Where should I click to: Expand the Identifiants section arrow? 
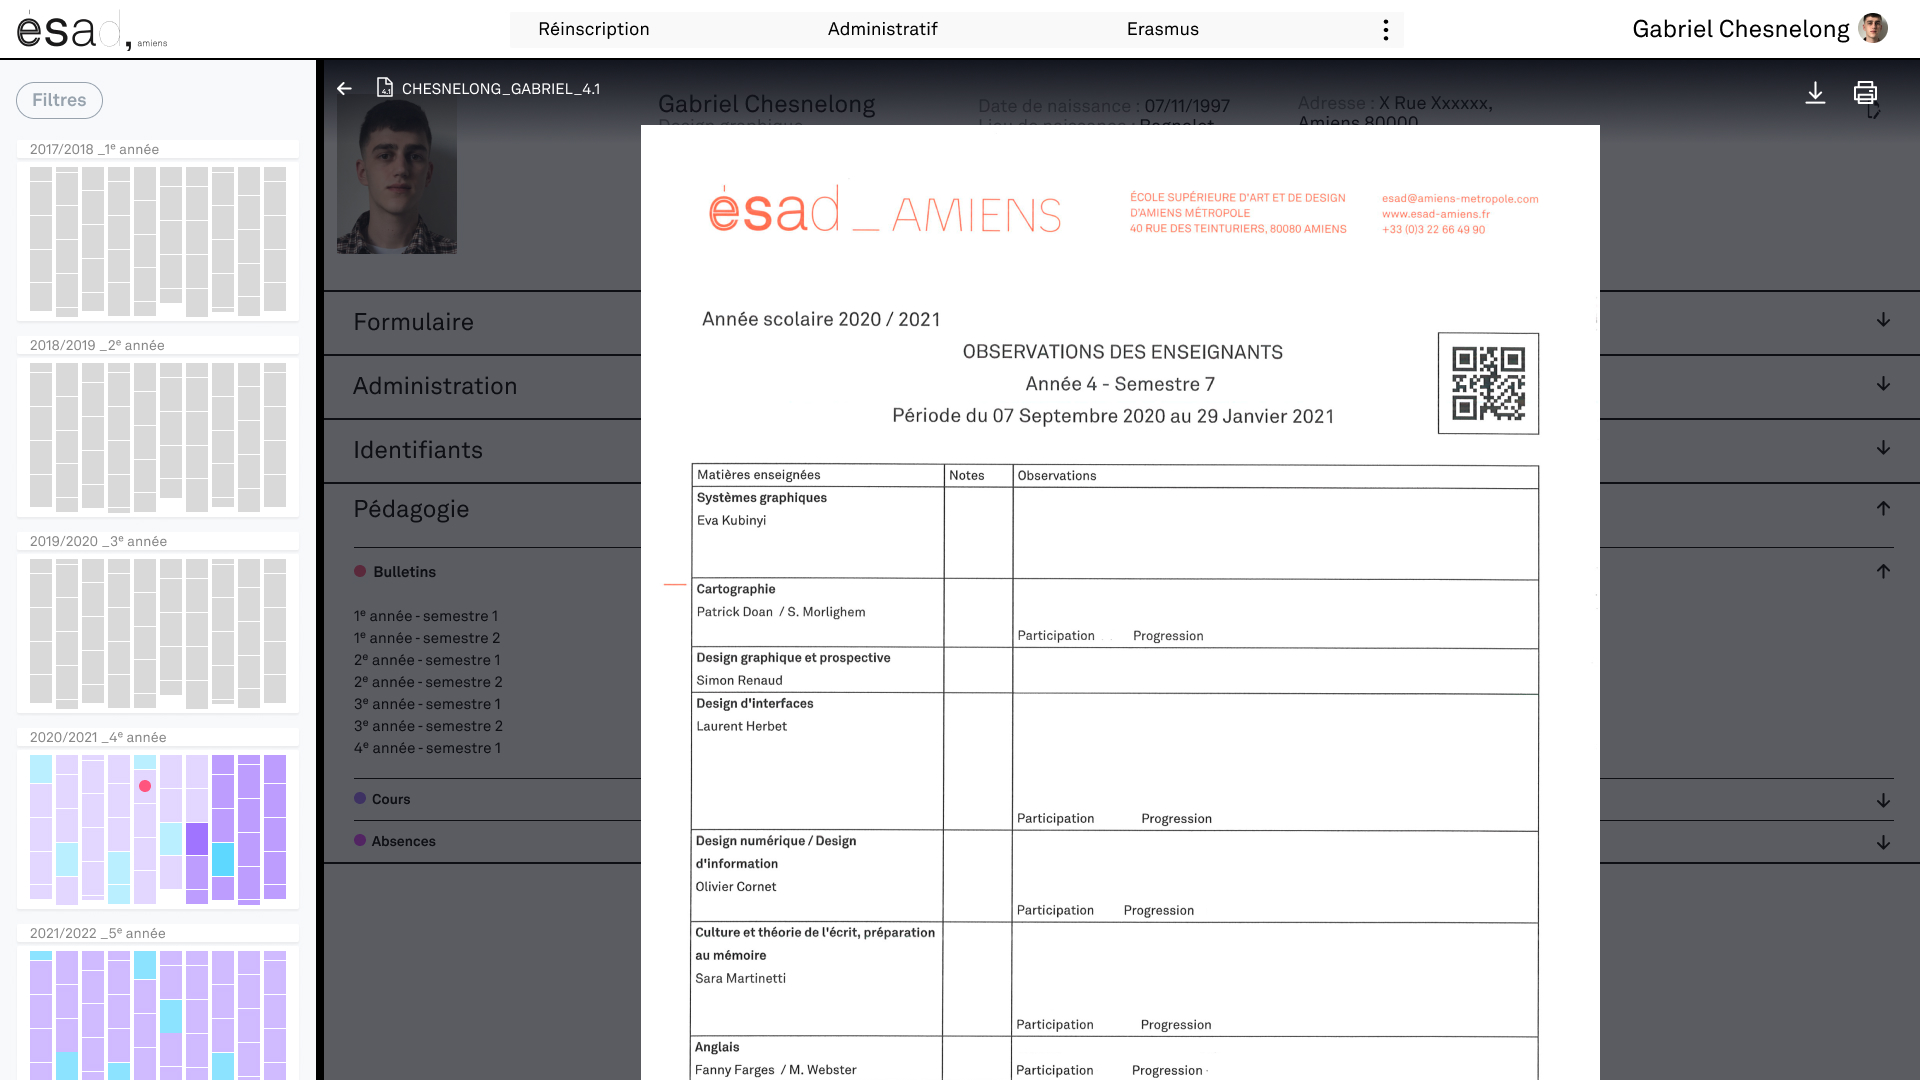pos(1883,448)
